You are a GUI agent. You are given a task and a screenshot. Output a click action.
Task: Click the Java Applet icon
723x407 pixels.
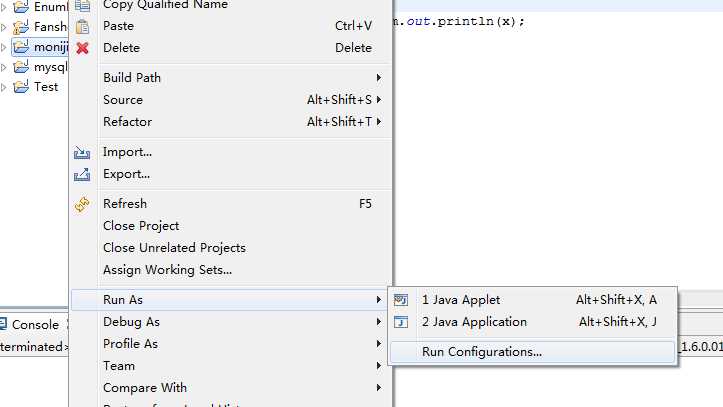(401, 300)
